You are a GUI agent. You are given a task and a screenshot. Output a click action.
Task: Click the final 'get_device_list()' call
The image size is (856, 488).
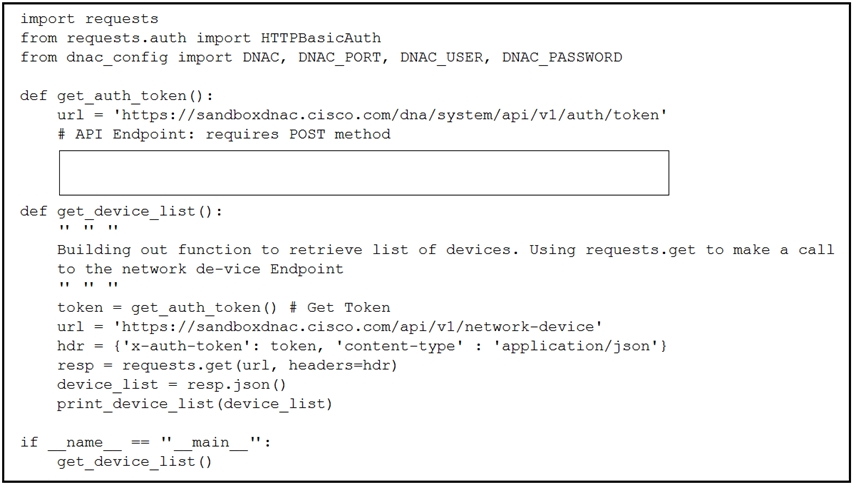point(134,462)
